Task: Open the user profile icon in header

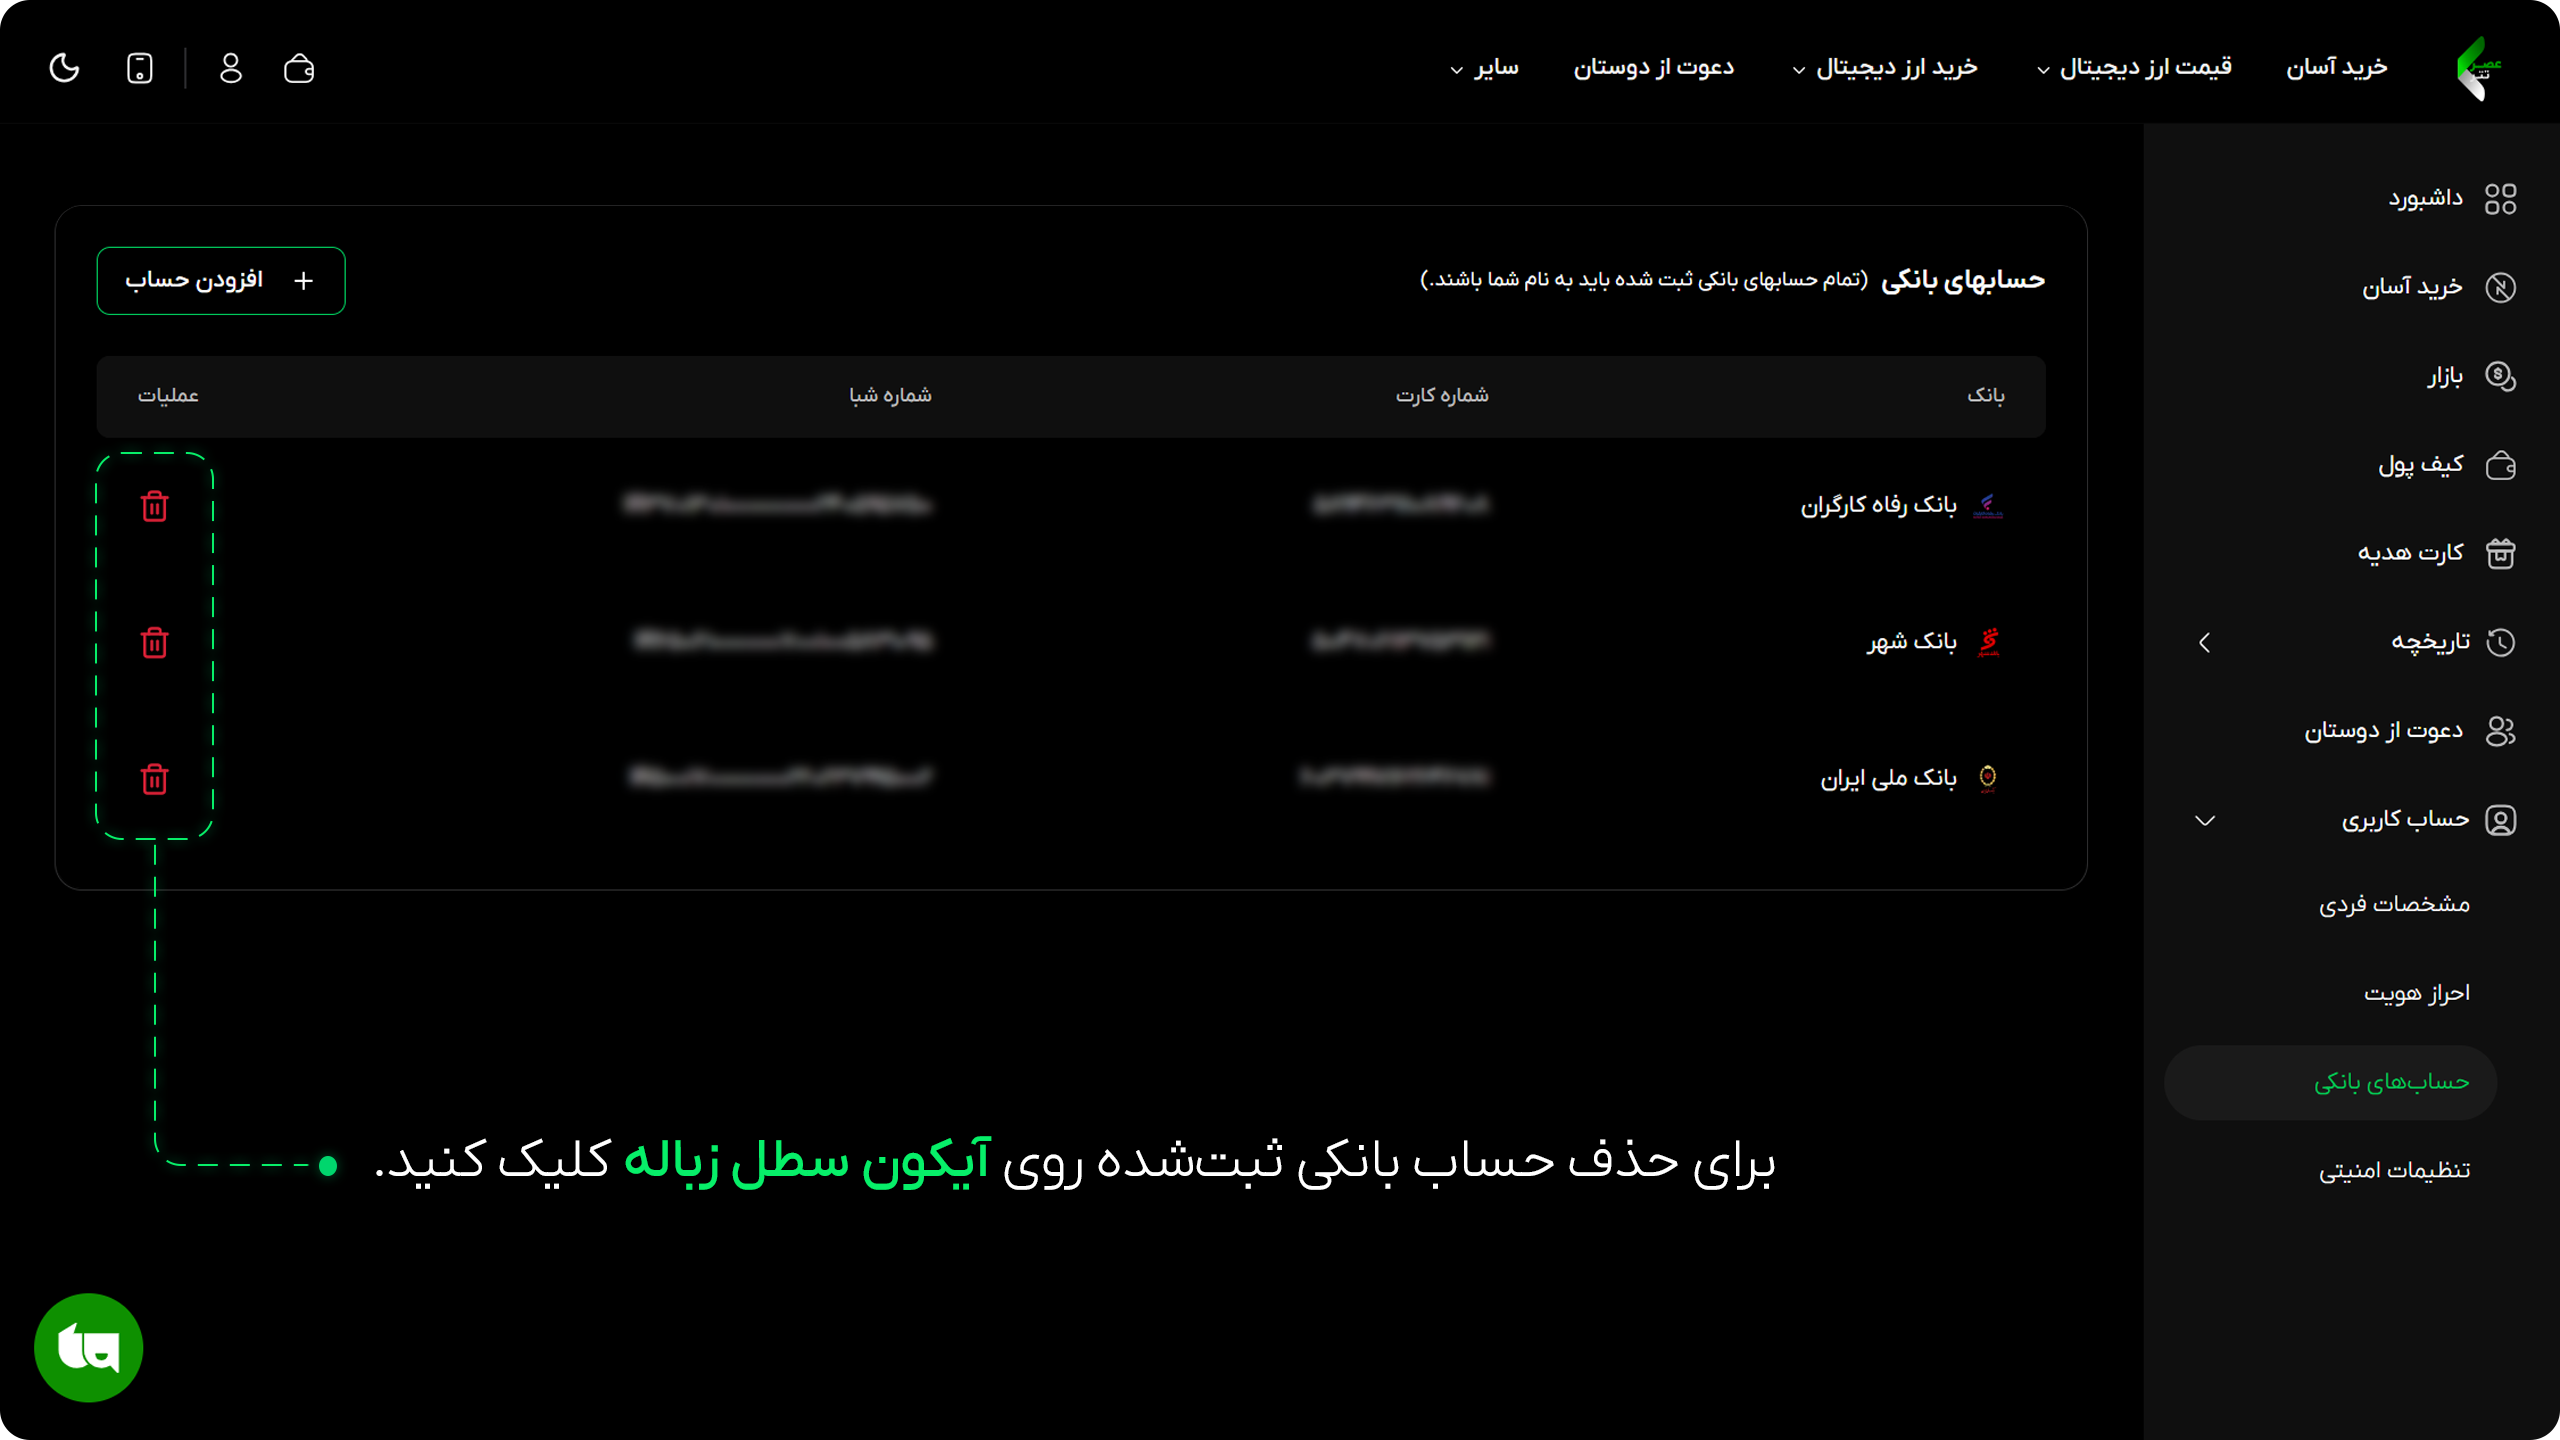Action: [x=231, y=68]
